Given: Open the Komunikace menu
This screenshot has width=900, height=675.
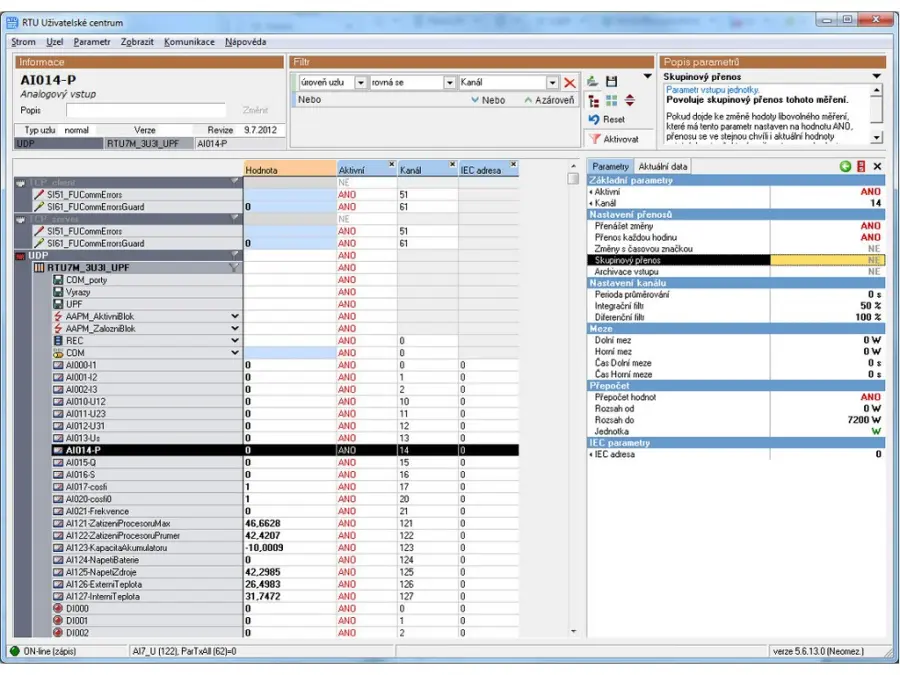Looking at the screenshot, I should coord(189,42).
